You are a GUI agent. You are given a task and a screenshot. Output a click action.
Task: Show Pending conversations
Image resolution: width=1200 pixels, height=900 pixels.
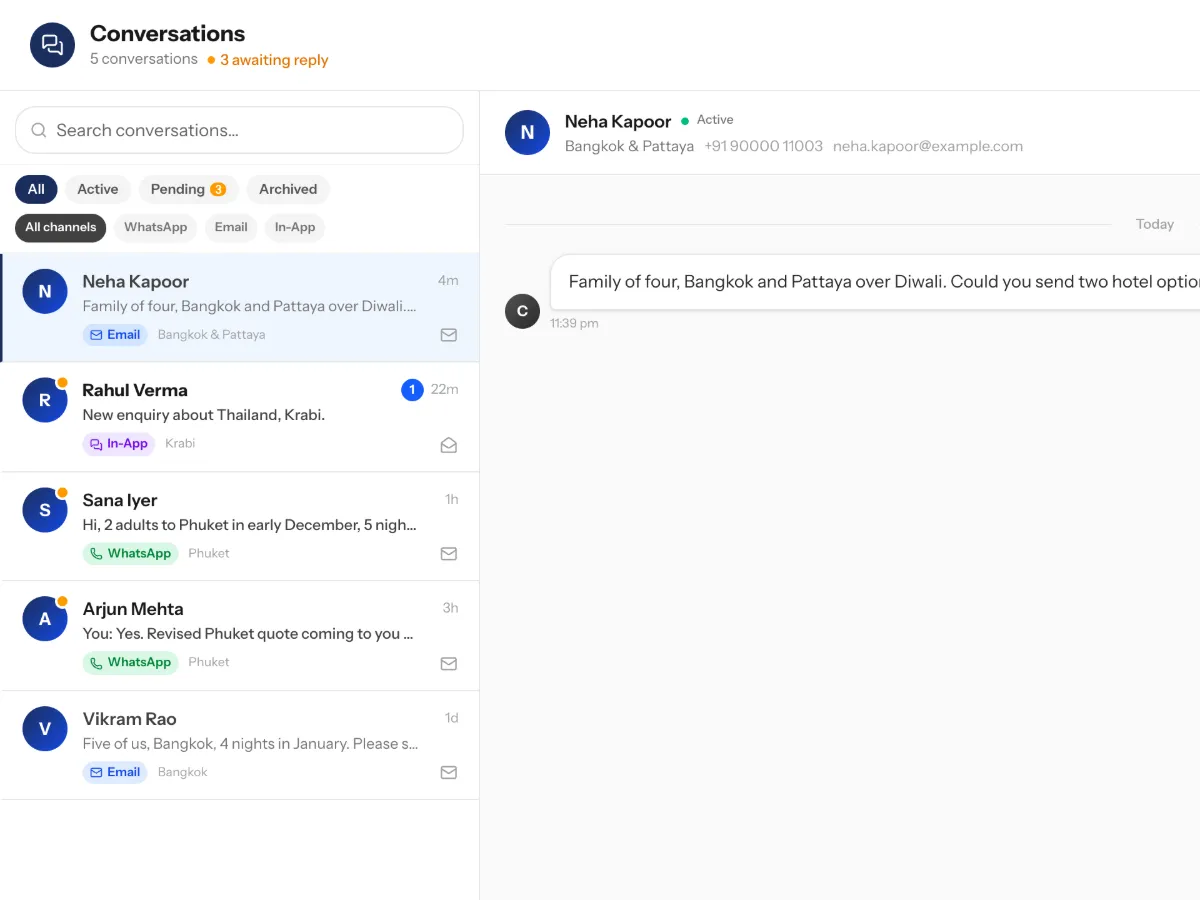[188, 189]
